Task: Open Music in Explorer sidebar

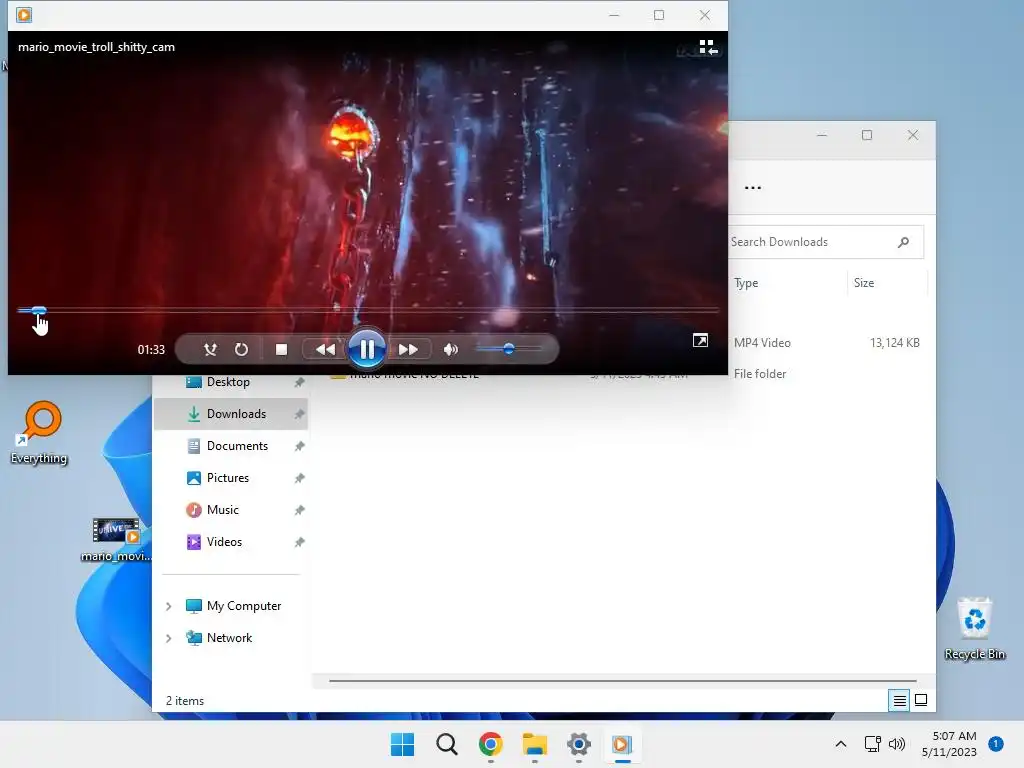Action: tap(223, 510)
